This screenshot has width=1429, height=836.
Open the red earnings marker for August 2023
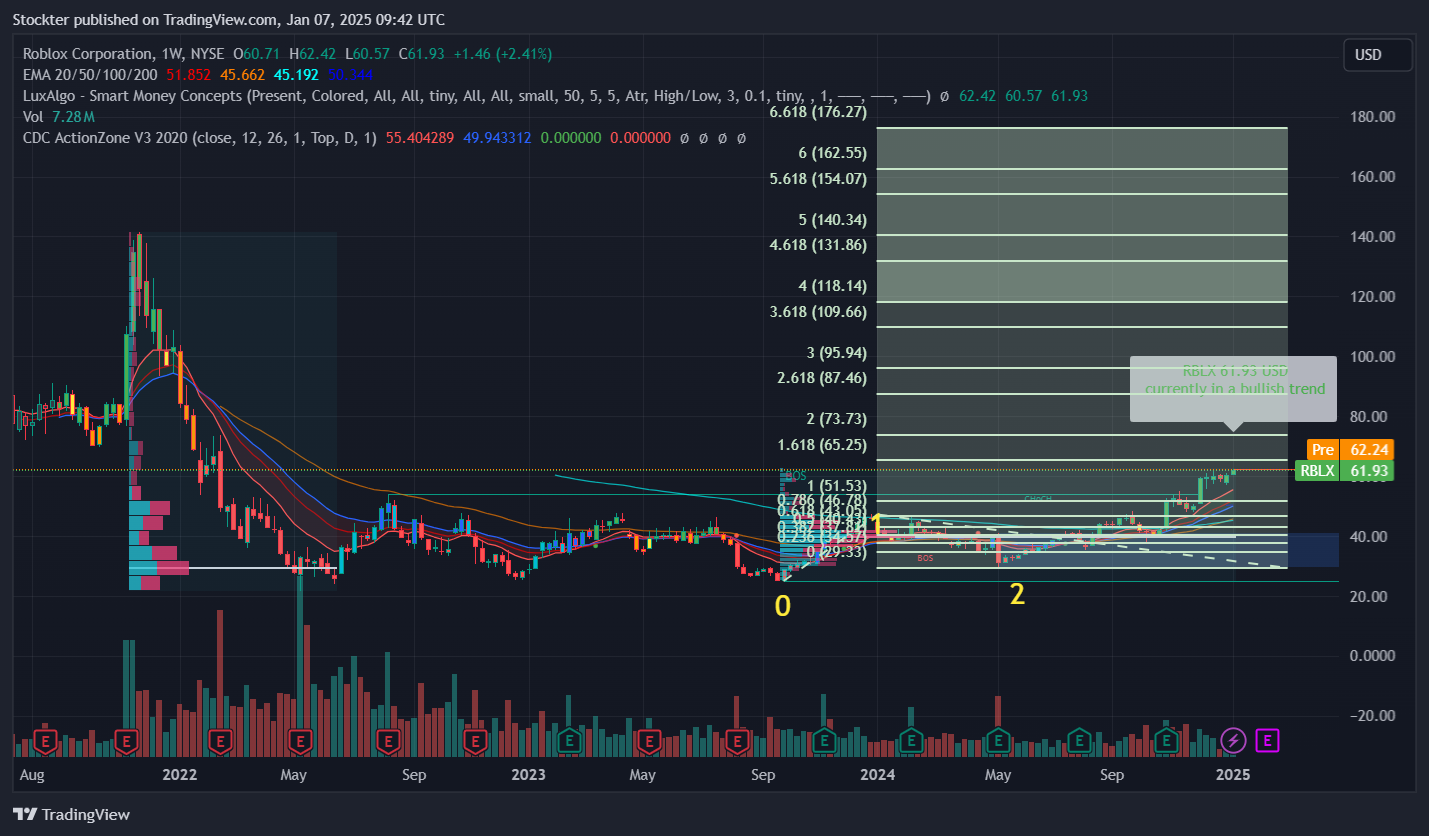(x=737, y=741)
